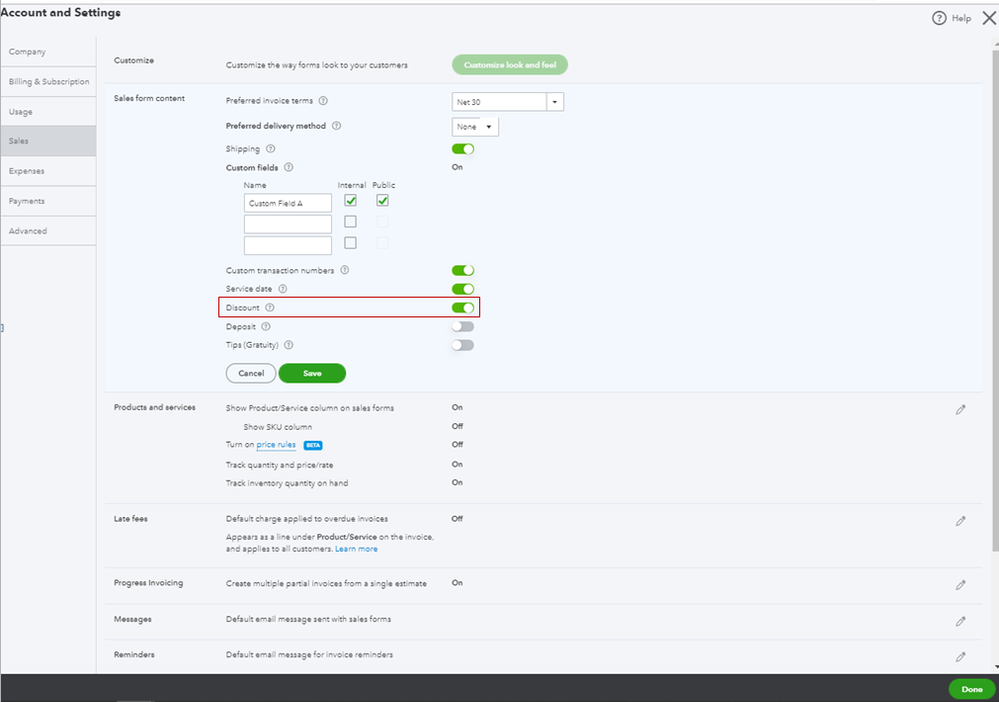
Task: Click the Help question mark icon
Action: pos(938,18)
